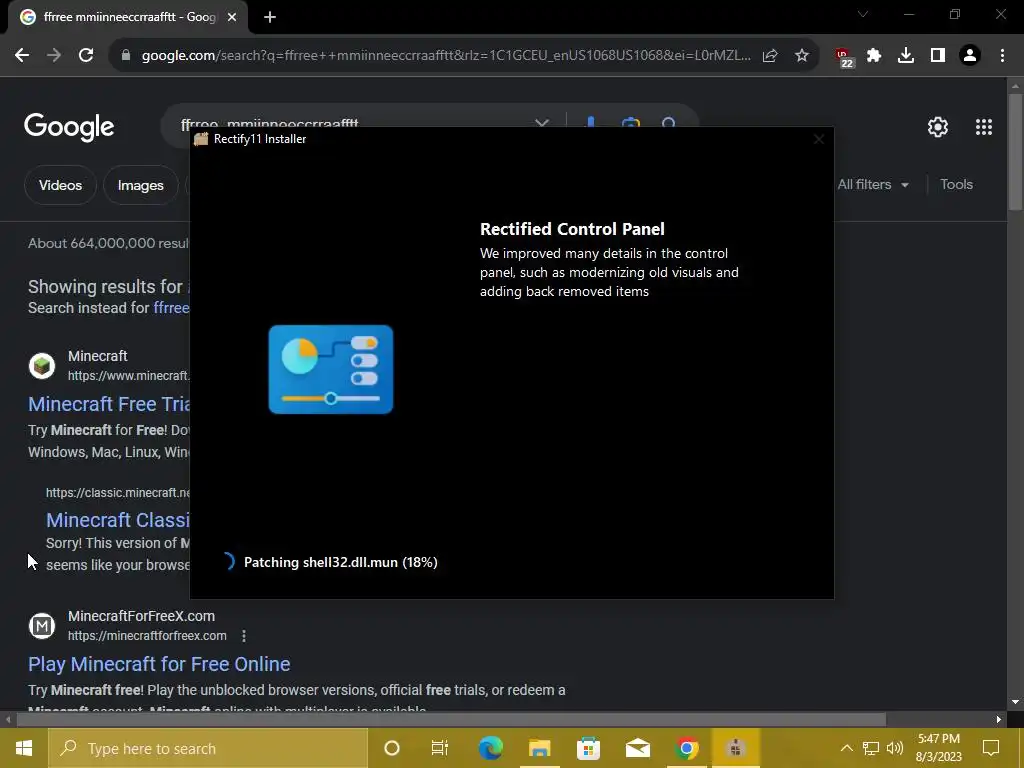Launch Microsoft Edge from the taskbar
The width and height of the screenshot is (1024, 768).
pos(490,748)
